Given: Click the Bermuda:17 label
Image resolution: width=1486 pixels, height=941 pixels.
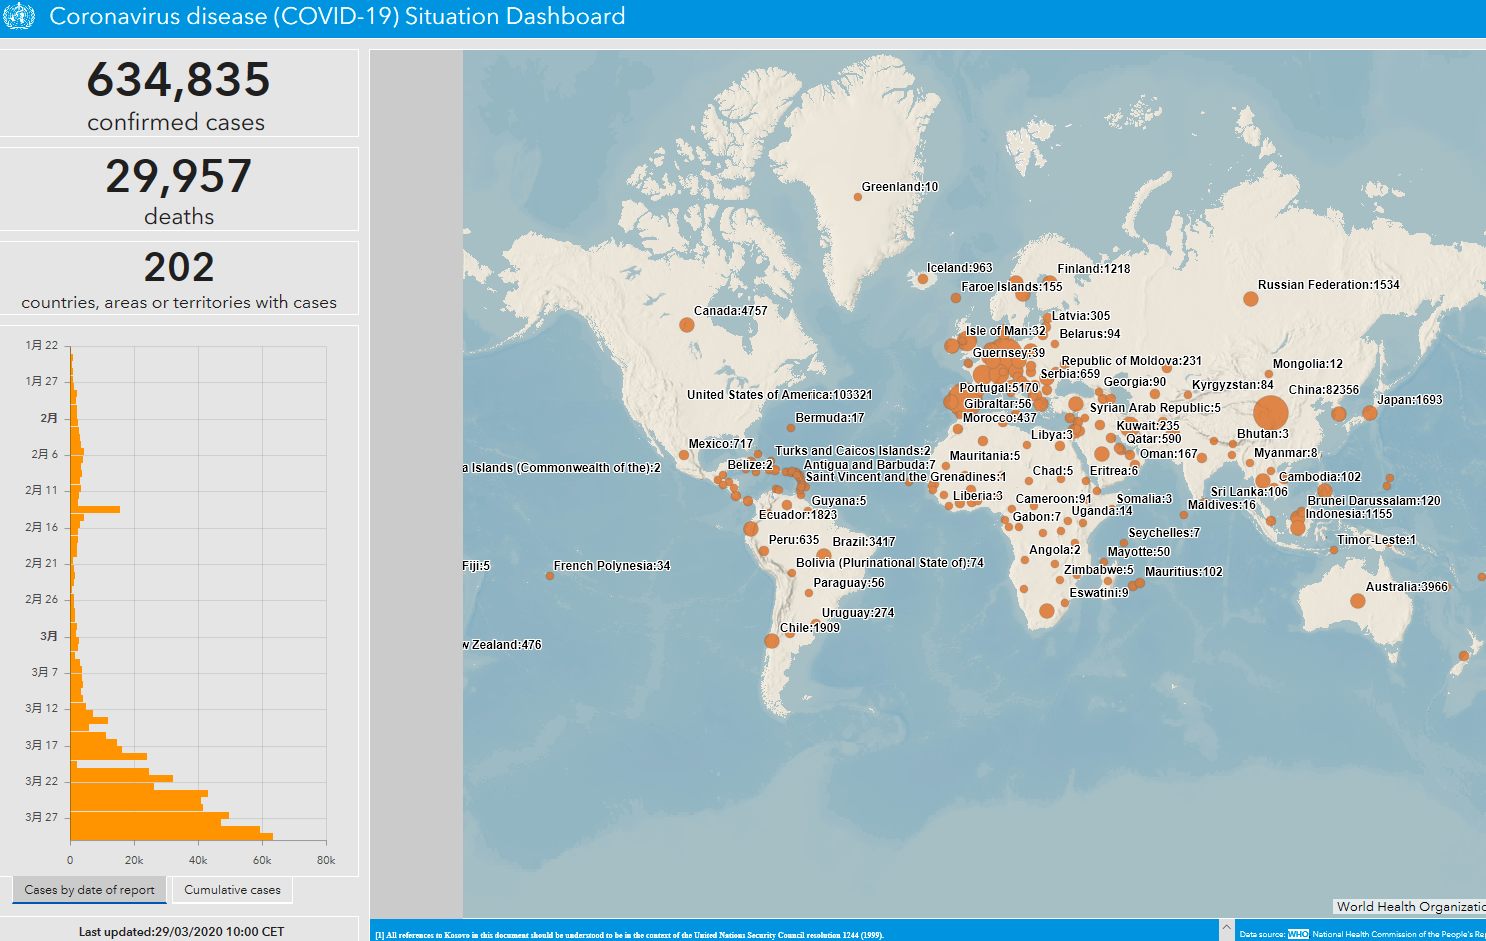Looking at the screenshot, I should point(829,418).
